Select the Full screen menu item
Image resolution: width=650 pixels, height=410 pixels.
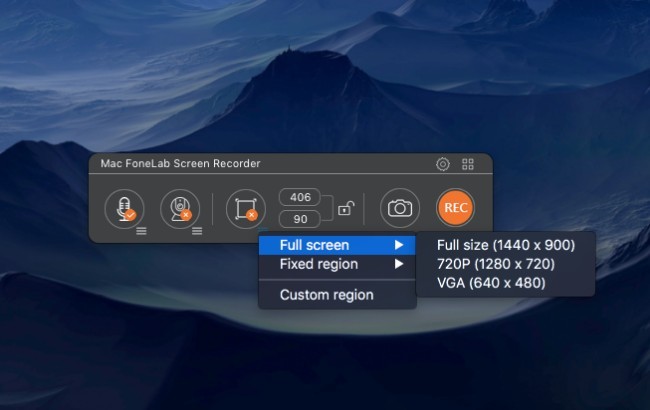click(x=337, y=245)
